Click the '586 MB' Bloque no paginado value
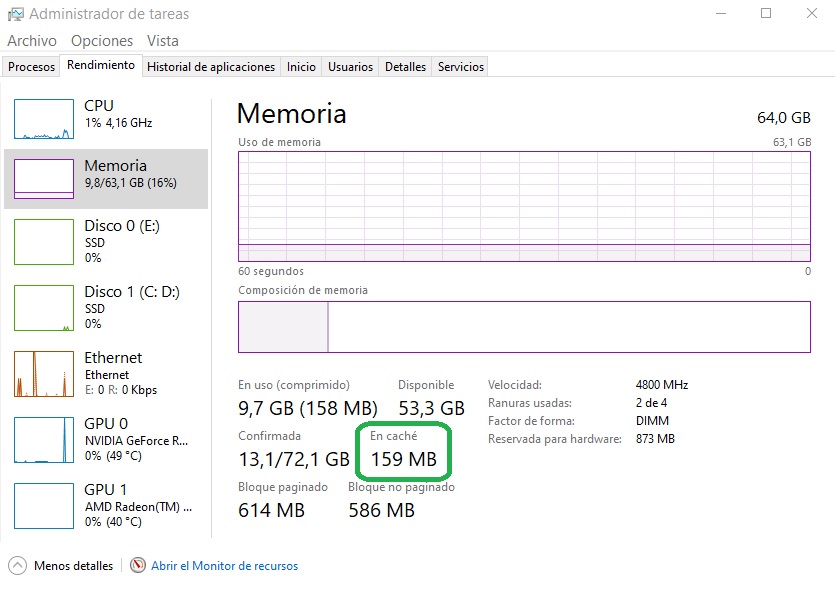 tap(381, 510)
